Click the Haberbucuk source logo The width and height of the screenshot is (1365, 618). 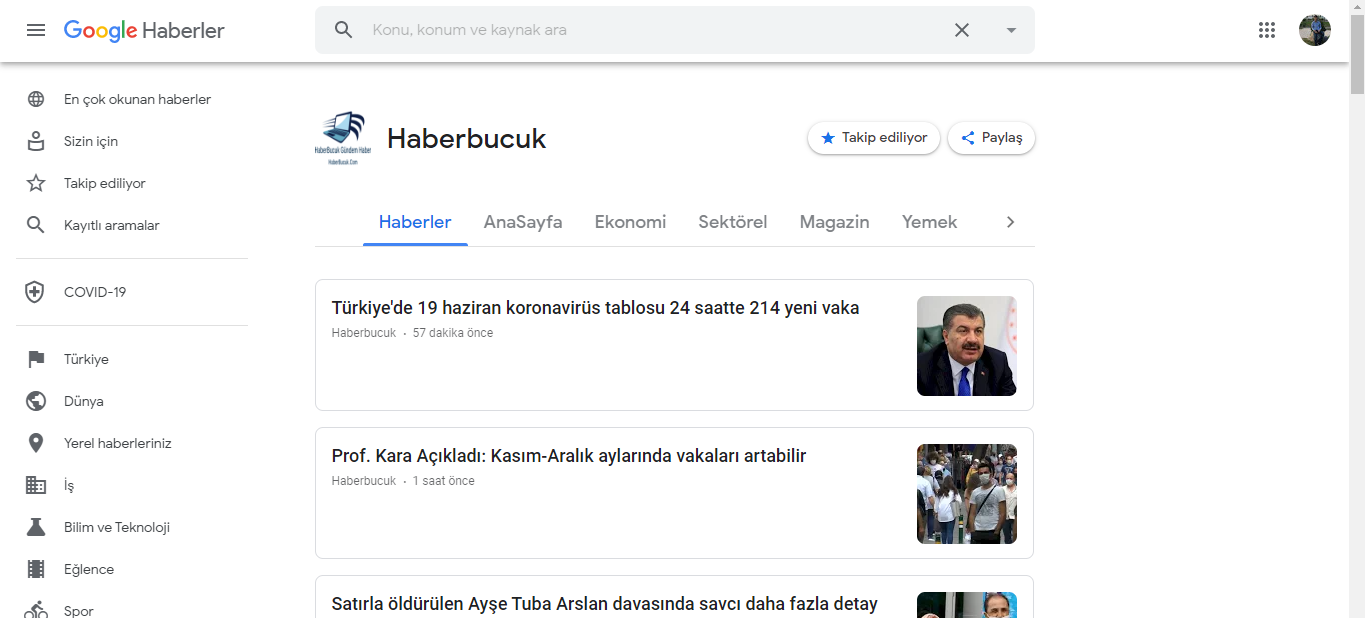coord(342,138)
